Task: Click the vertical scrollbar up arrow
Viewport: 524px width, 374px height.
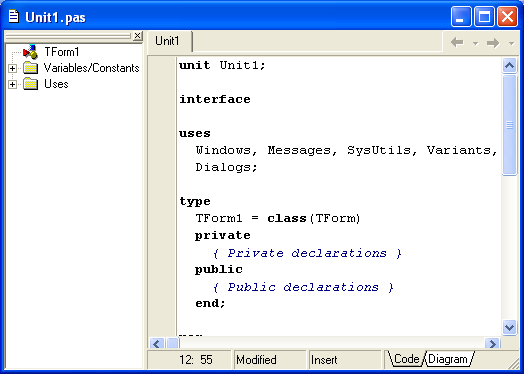Action: click(x=509, y=65)
